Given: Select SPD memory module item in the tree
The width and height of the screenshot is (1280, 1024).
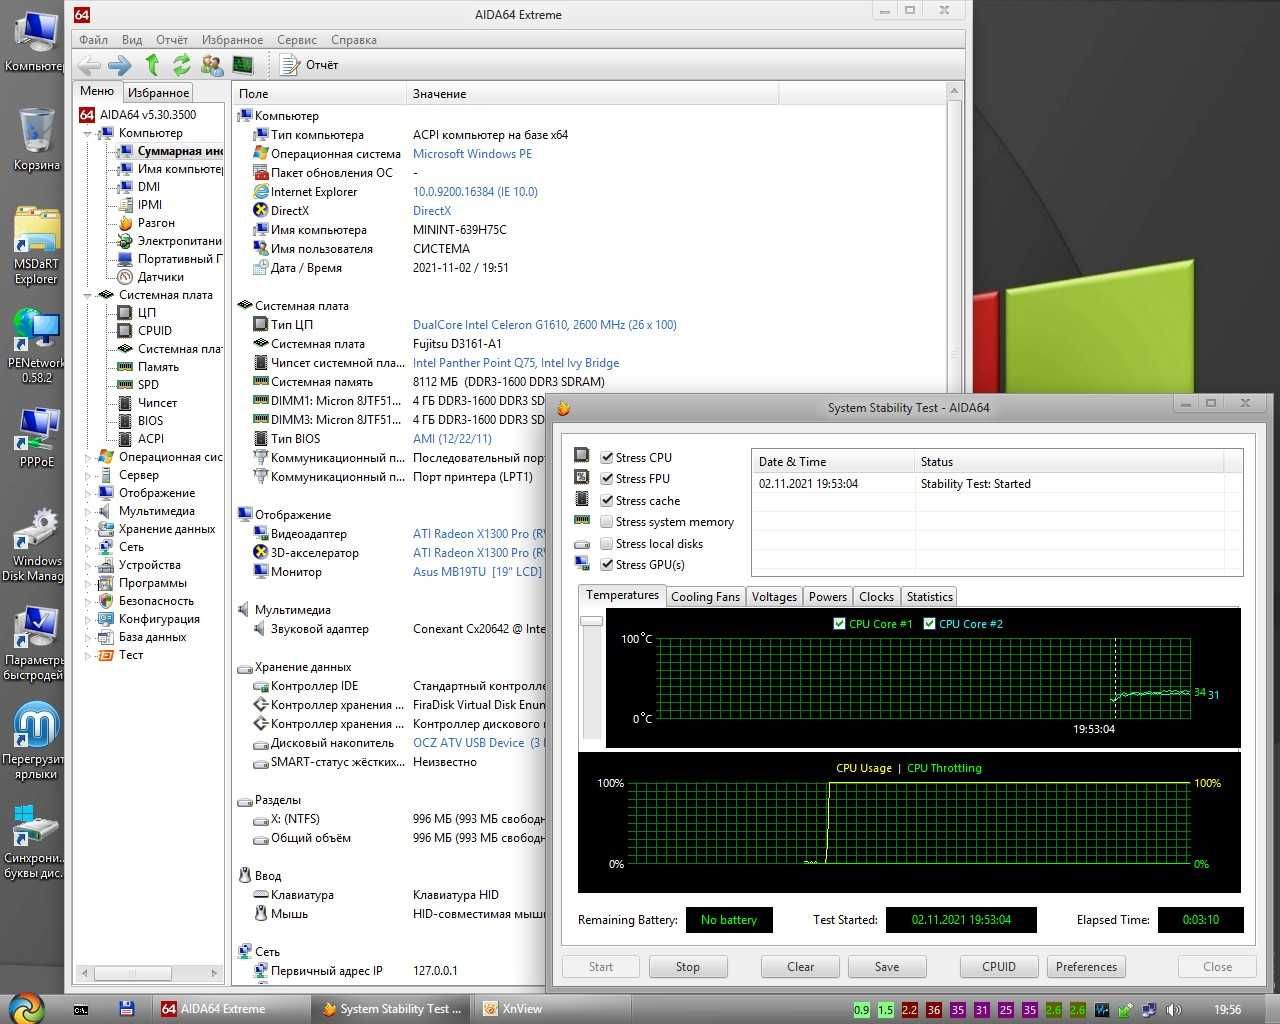Looking at the screenshot, I should pos(138,385).
